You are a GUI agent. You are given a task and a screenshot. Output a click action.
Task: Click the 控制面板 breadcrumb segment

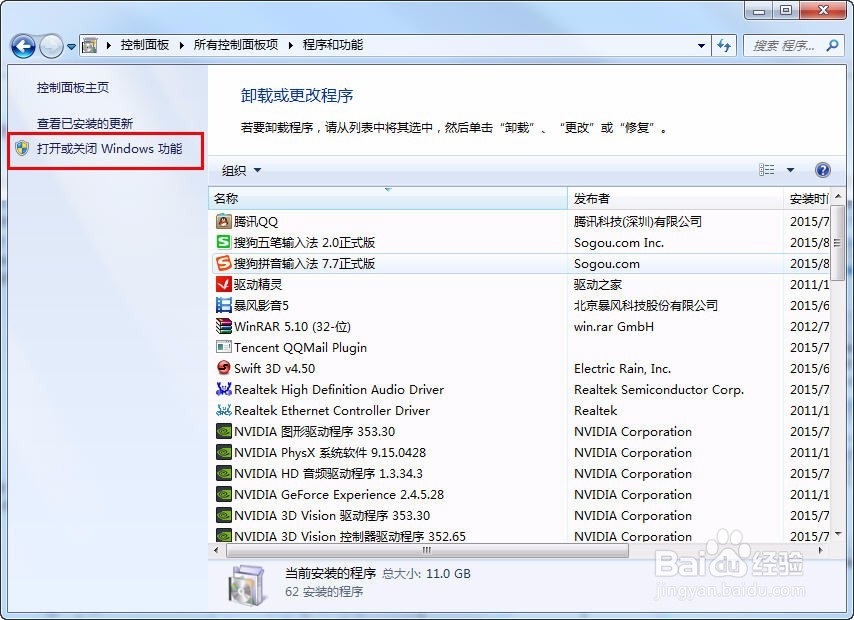click(145, 45)
